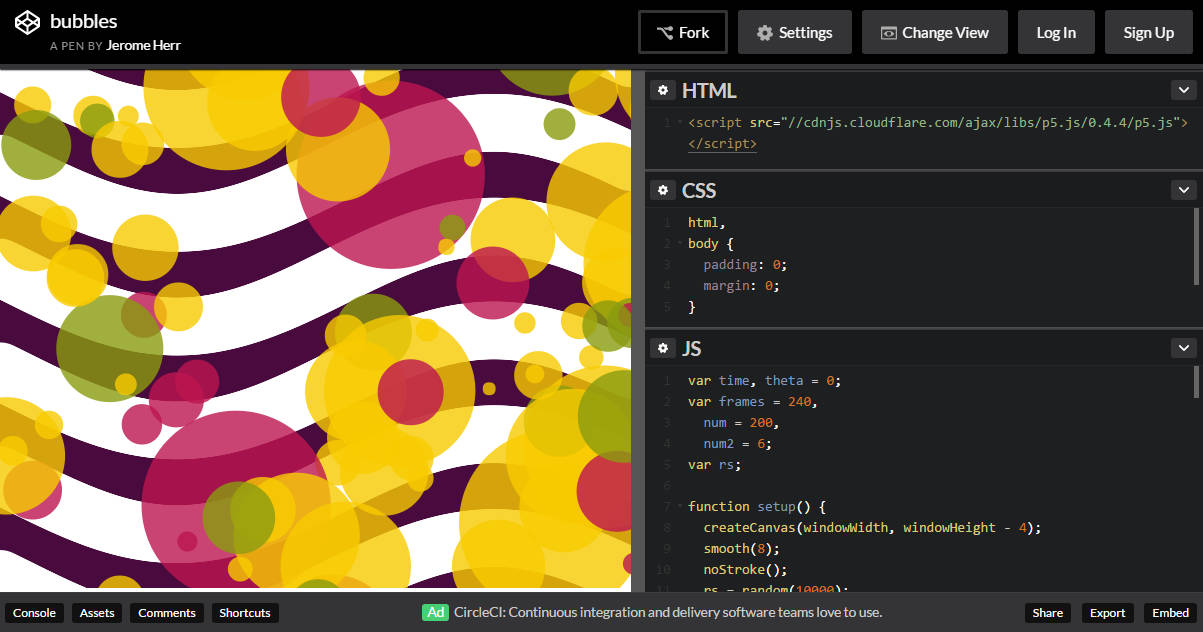Open the CircleCI advertisement link
Image resolution: width=1203 pixels, height=632 pixels.
[668, 612]
